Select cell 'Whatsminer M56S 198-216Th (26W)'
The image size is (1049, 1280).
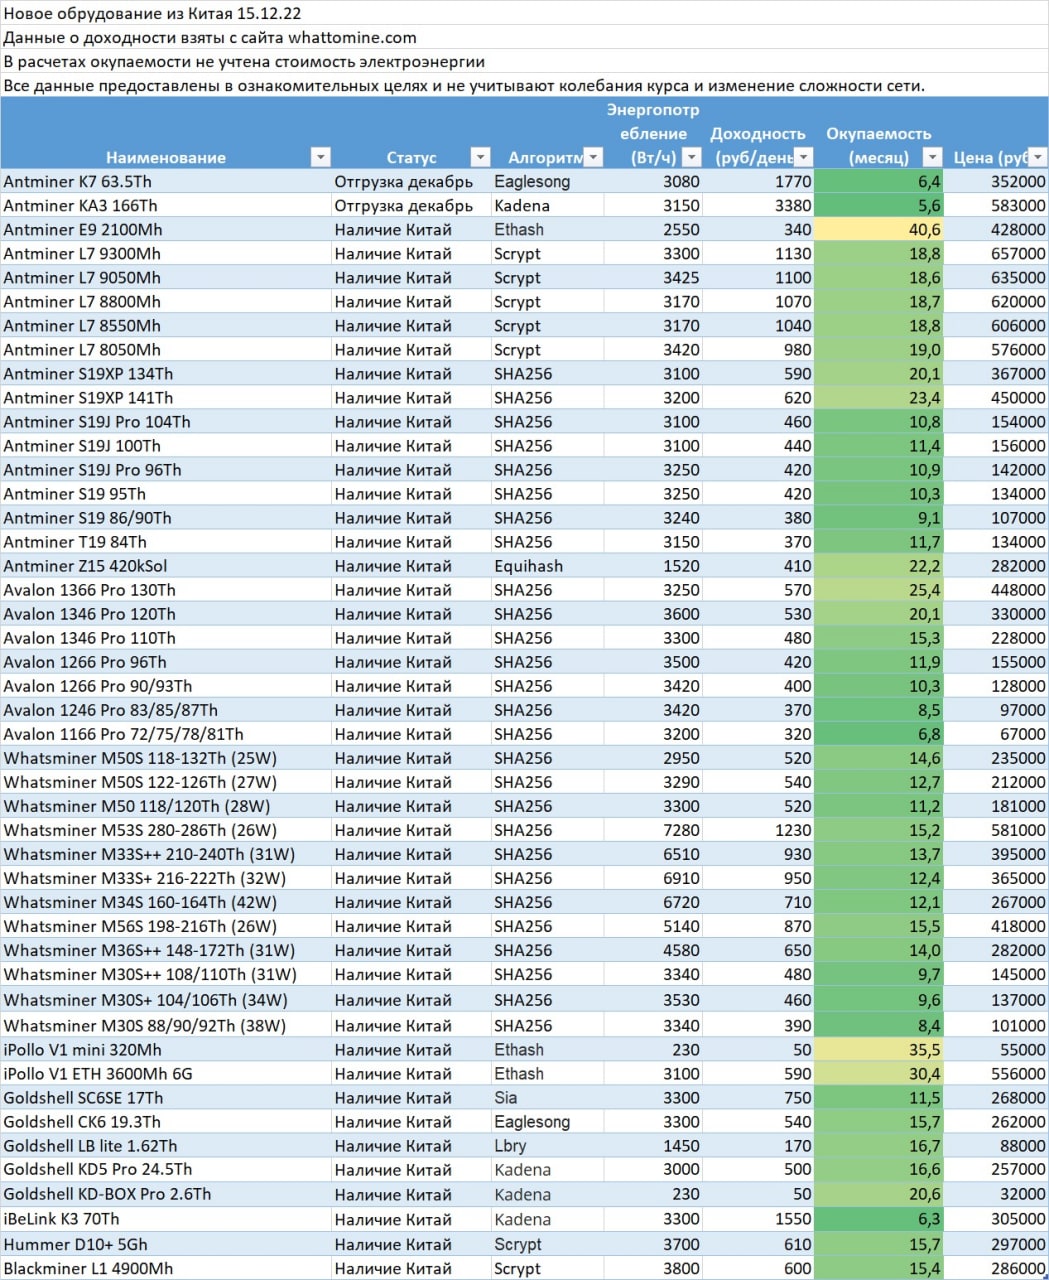(x=166, y=925)
